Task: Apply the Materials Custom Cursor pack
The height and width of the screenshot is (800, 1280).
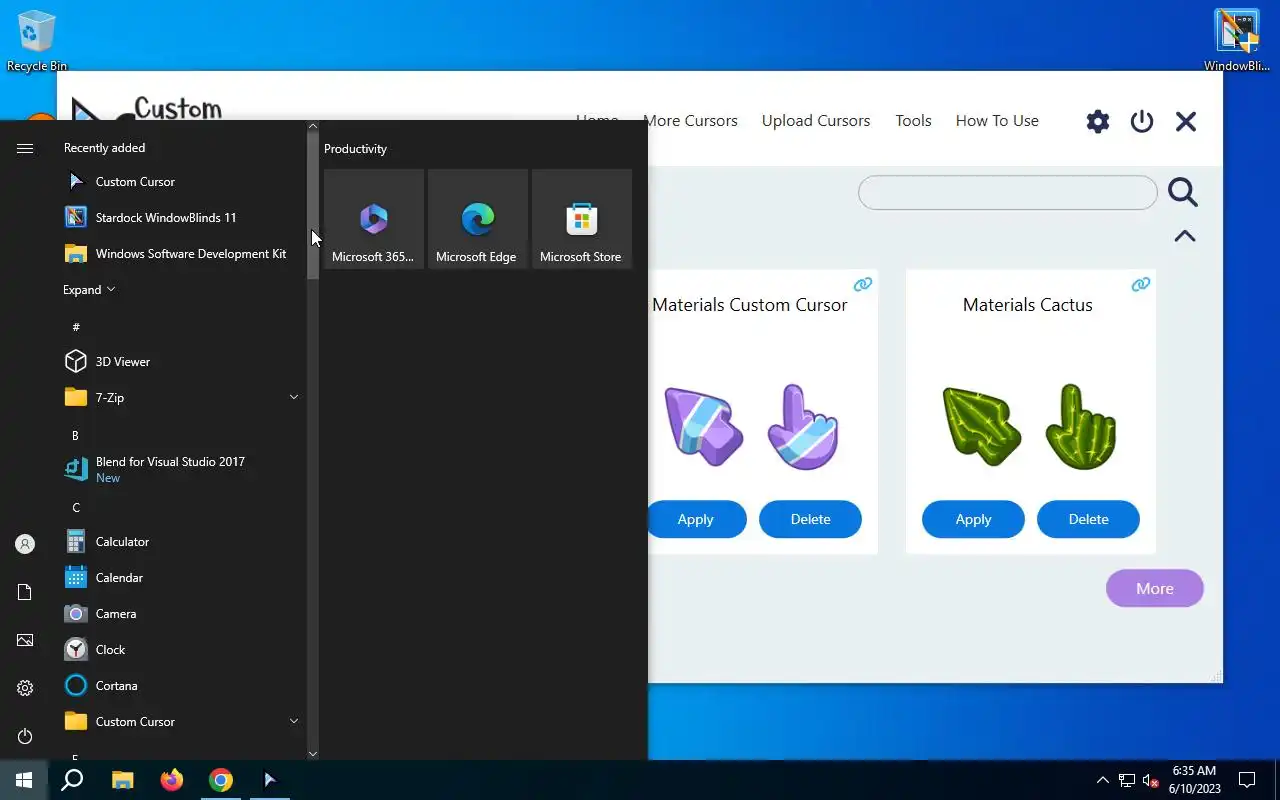Action: pos(696,519)
